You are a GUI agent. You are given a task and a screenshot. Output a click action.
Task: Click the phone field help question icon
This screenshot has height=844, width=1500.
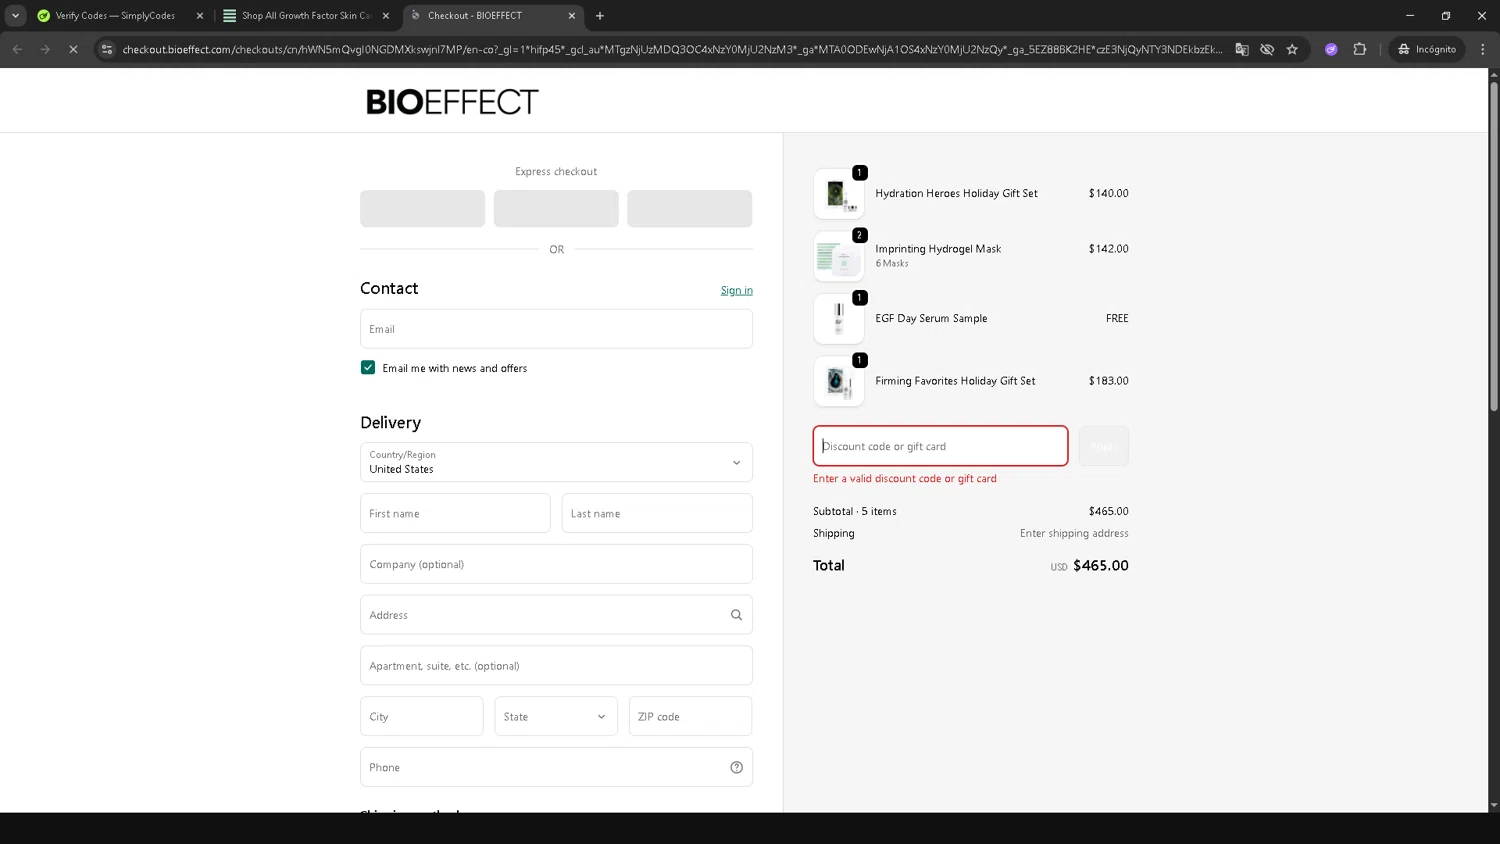736,768
